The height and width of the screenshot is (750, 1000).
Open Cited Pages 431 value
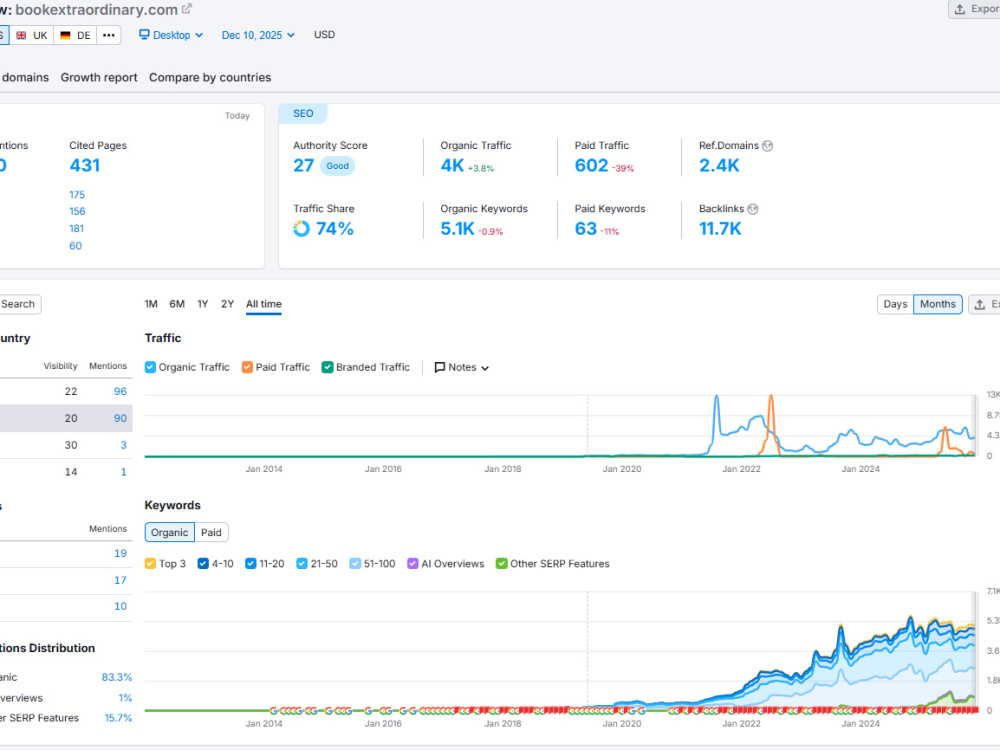(x=85, y=166)
